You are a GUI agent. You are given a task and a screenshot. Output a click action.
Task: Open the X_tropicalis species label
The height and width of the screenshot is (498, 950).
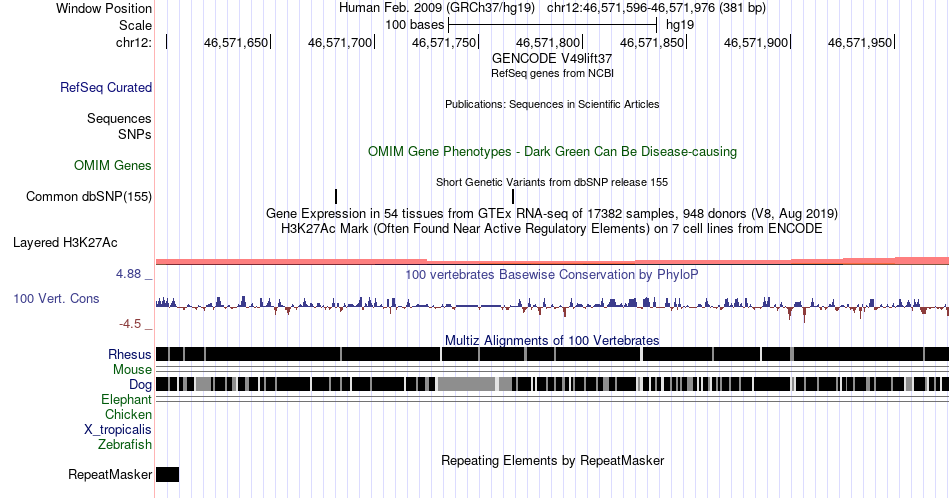[118, 430]
